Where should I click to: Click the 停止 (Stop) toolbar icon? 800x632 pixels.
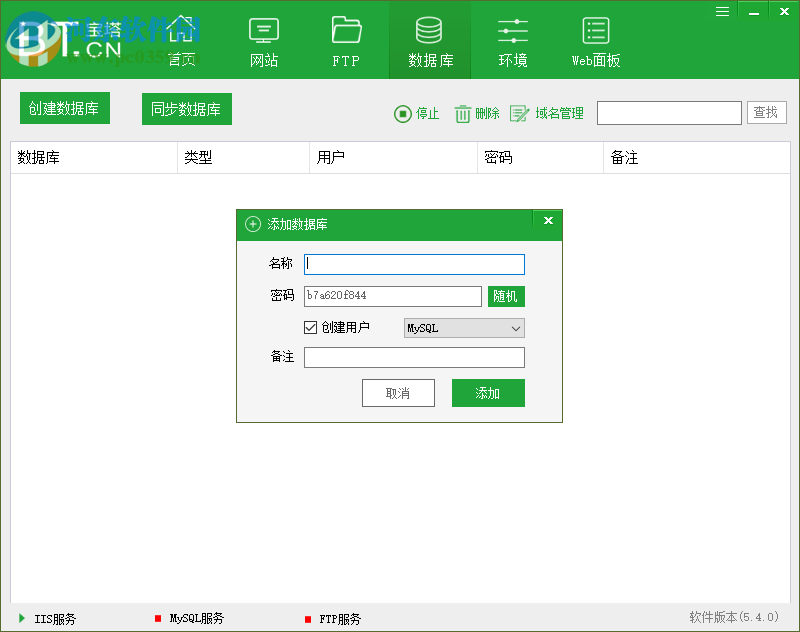pos(401,113)
